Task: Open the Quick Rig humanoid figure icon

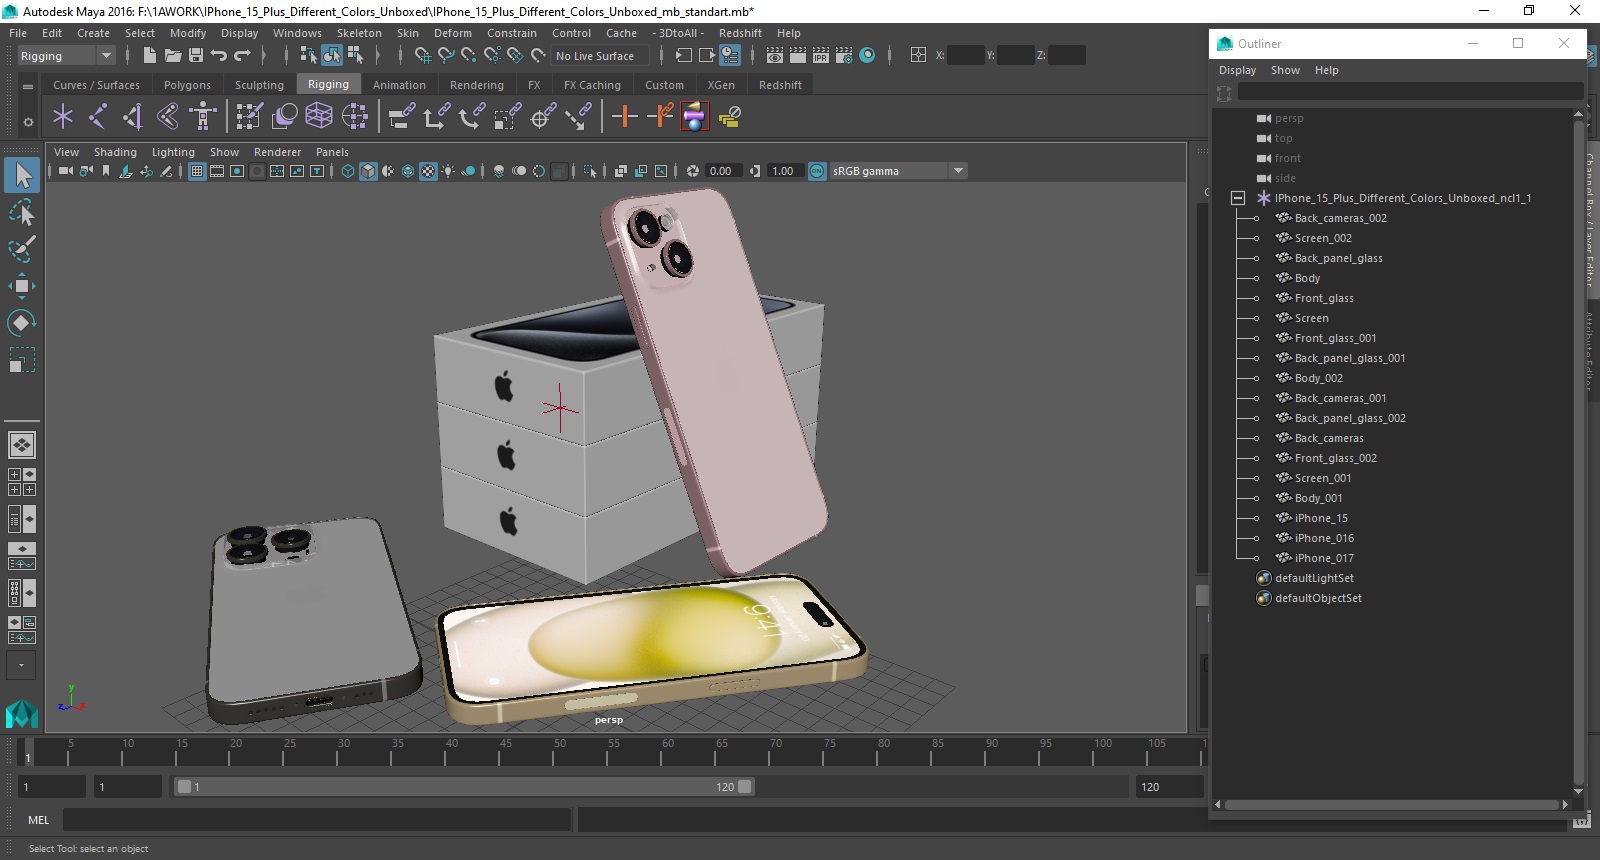Action: click(203, 117)
